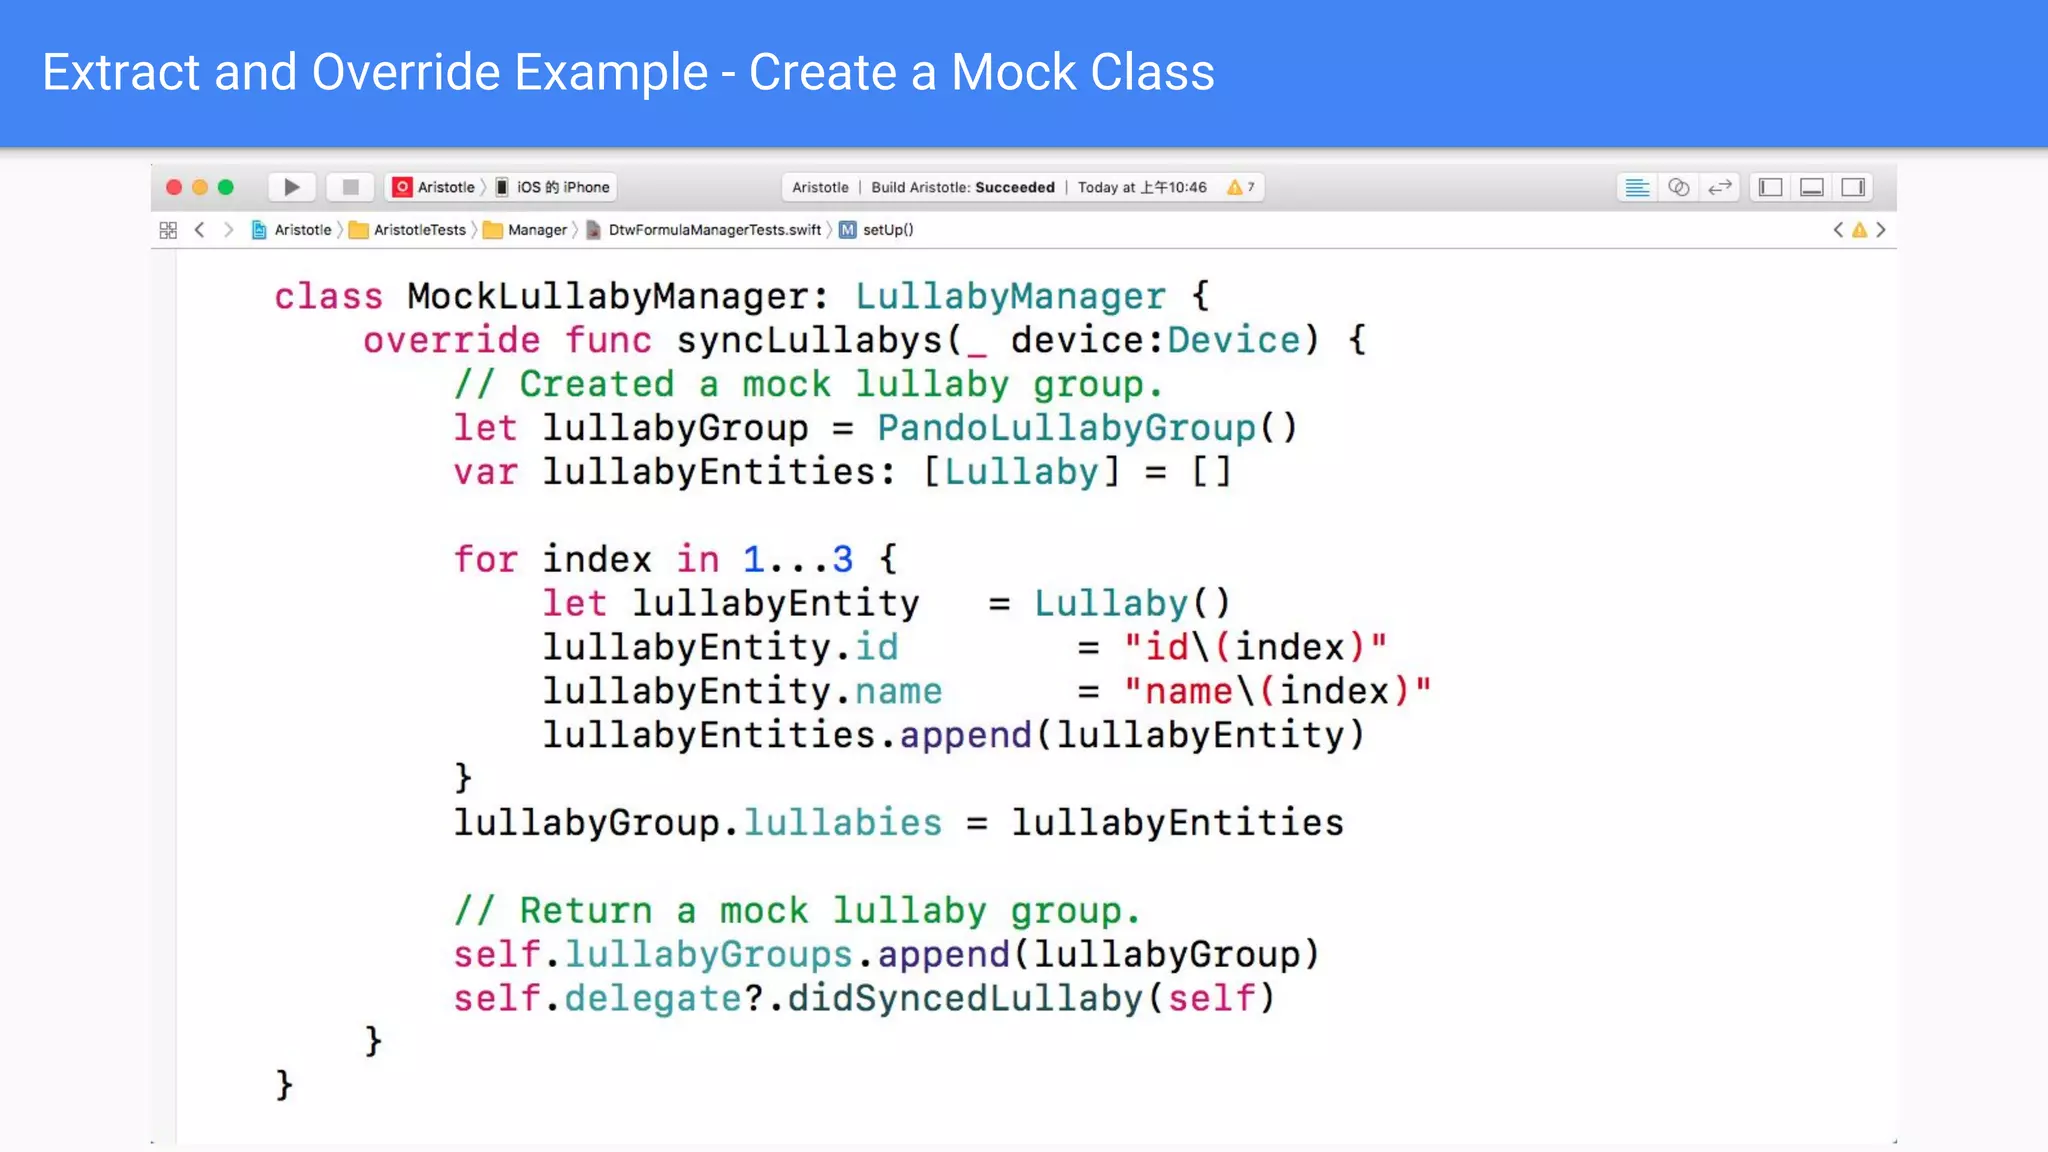Stop the running build with the stop button
This screenshot has width=2048, height=1152.
pos(350,187)
